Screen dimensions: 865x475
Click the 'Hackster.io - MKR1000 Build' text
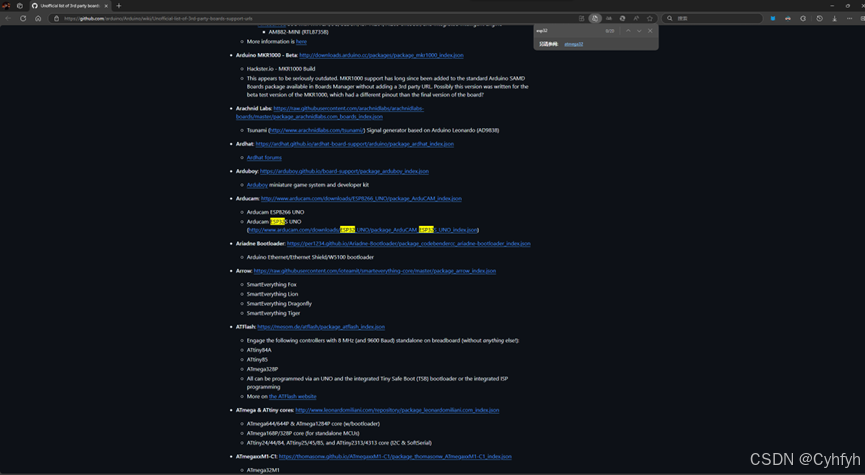pyautogui.click(x=281, y=69)
